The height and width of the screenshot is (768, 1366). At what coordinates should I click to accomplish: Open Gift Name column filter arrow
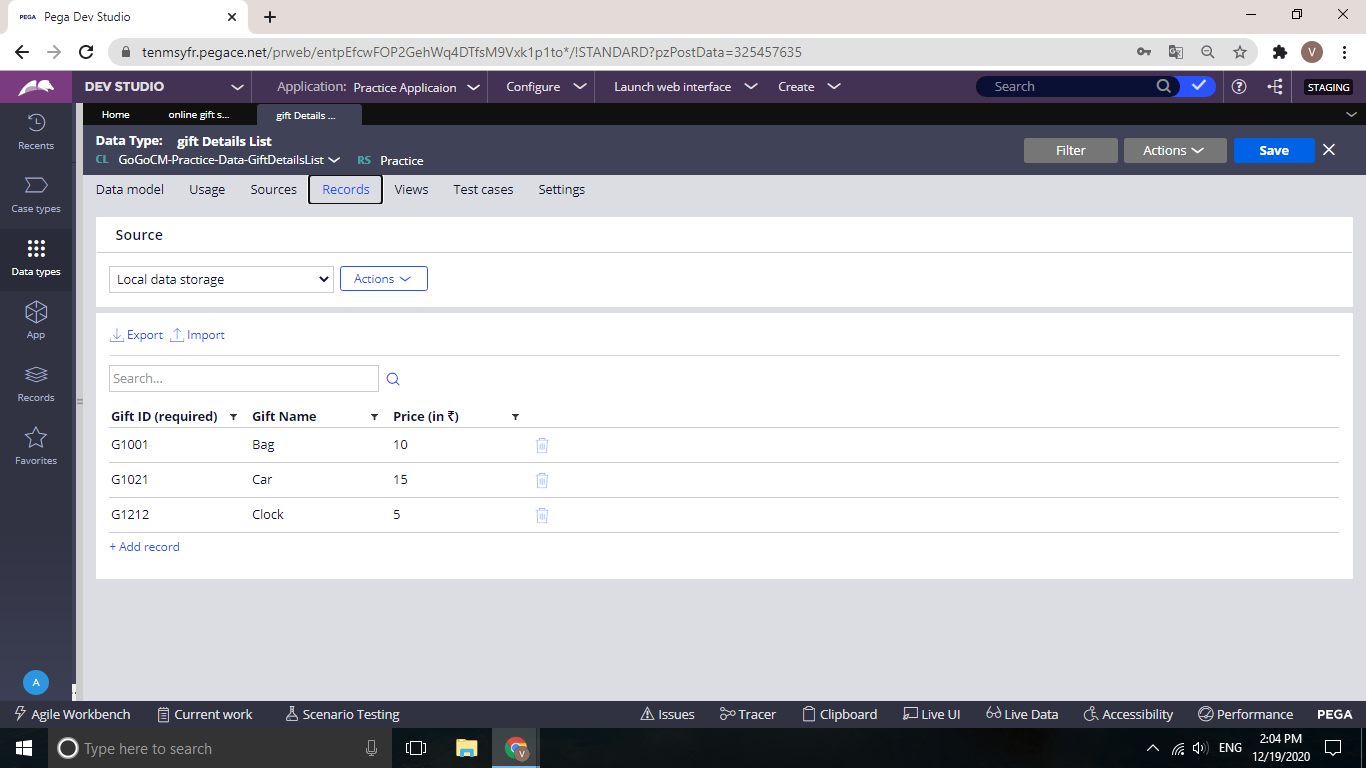[375, 417]
